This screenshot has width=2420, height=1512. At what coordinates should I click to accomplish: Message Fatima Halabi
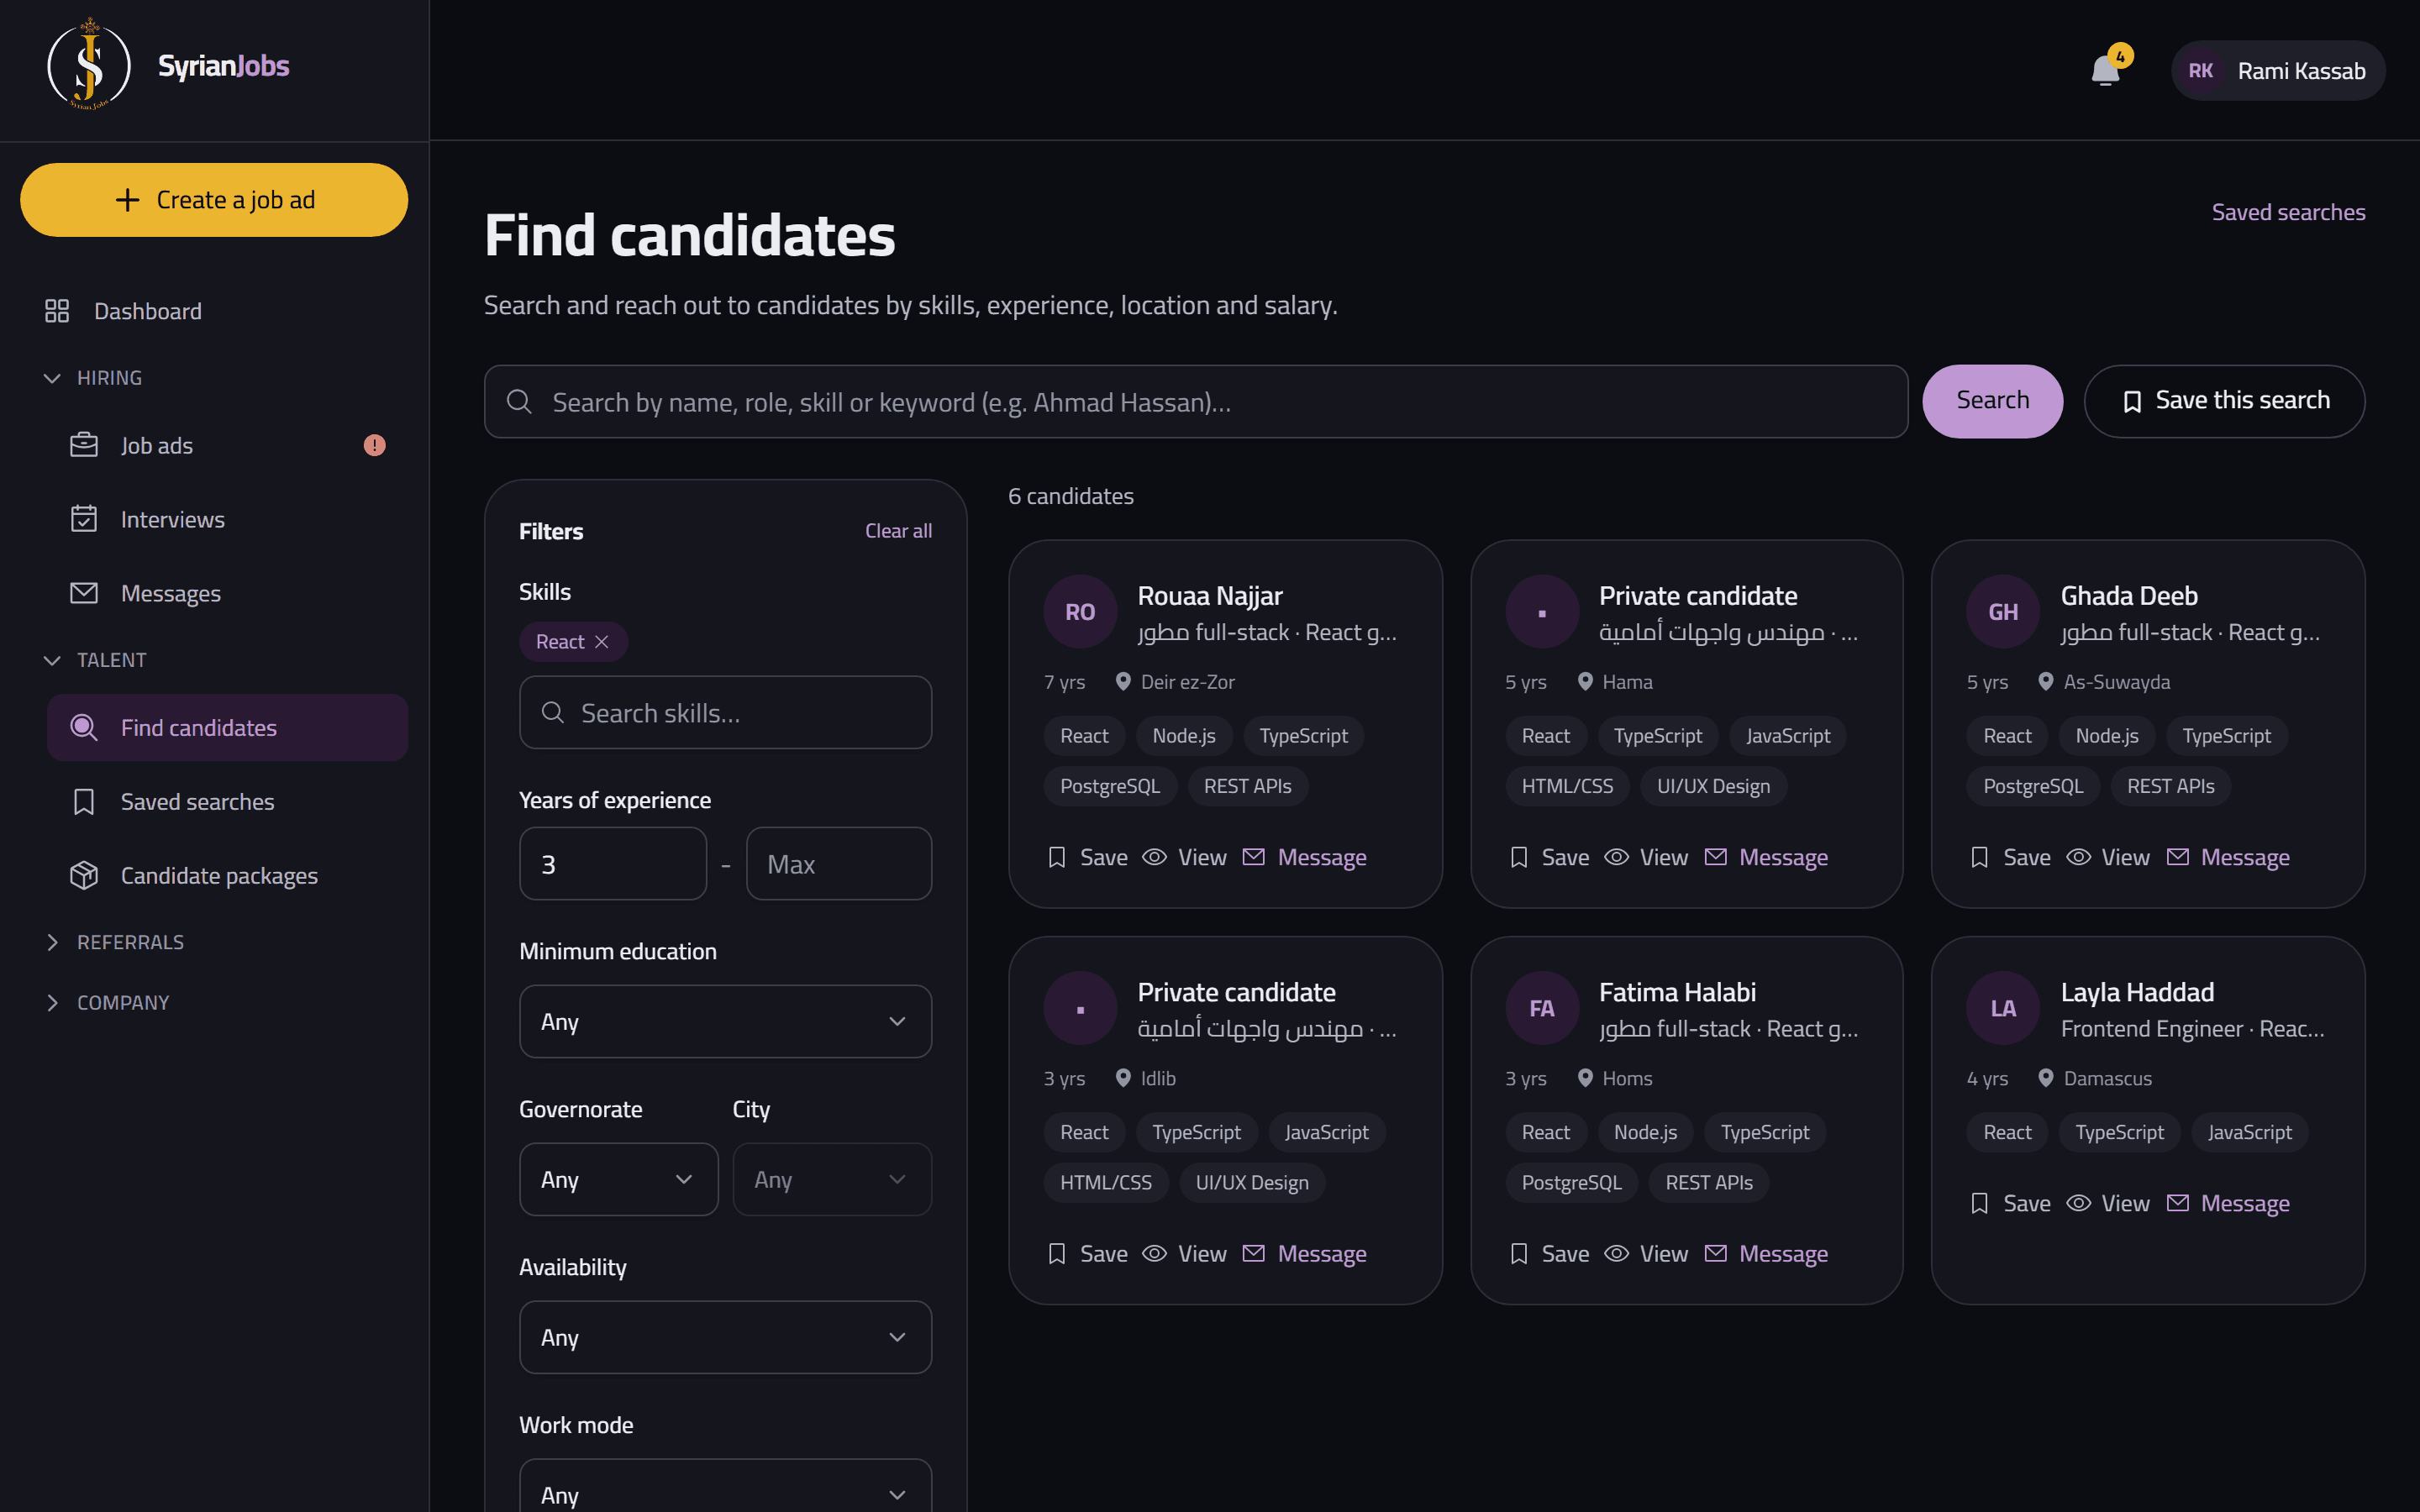1766,1253
